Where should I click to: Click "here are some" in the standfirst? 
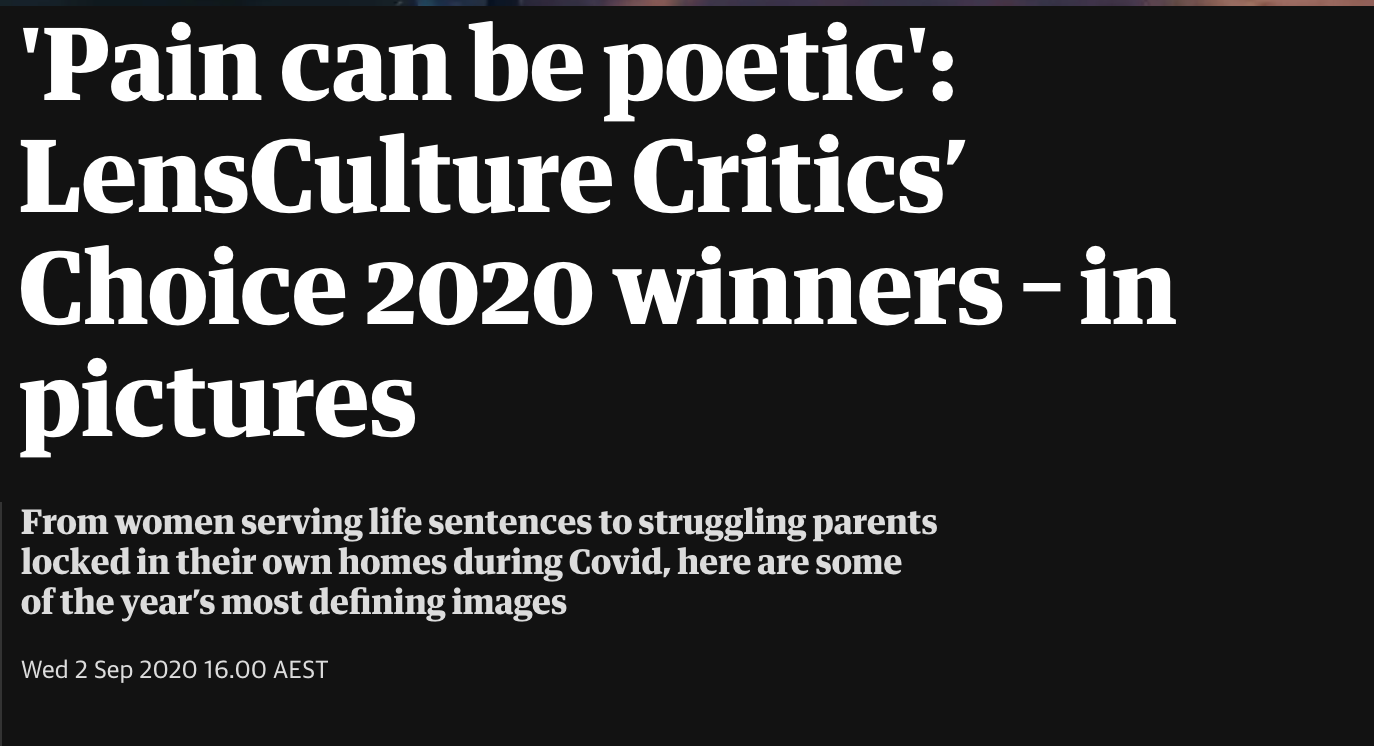click(790, 562)
